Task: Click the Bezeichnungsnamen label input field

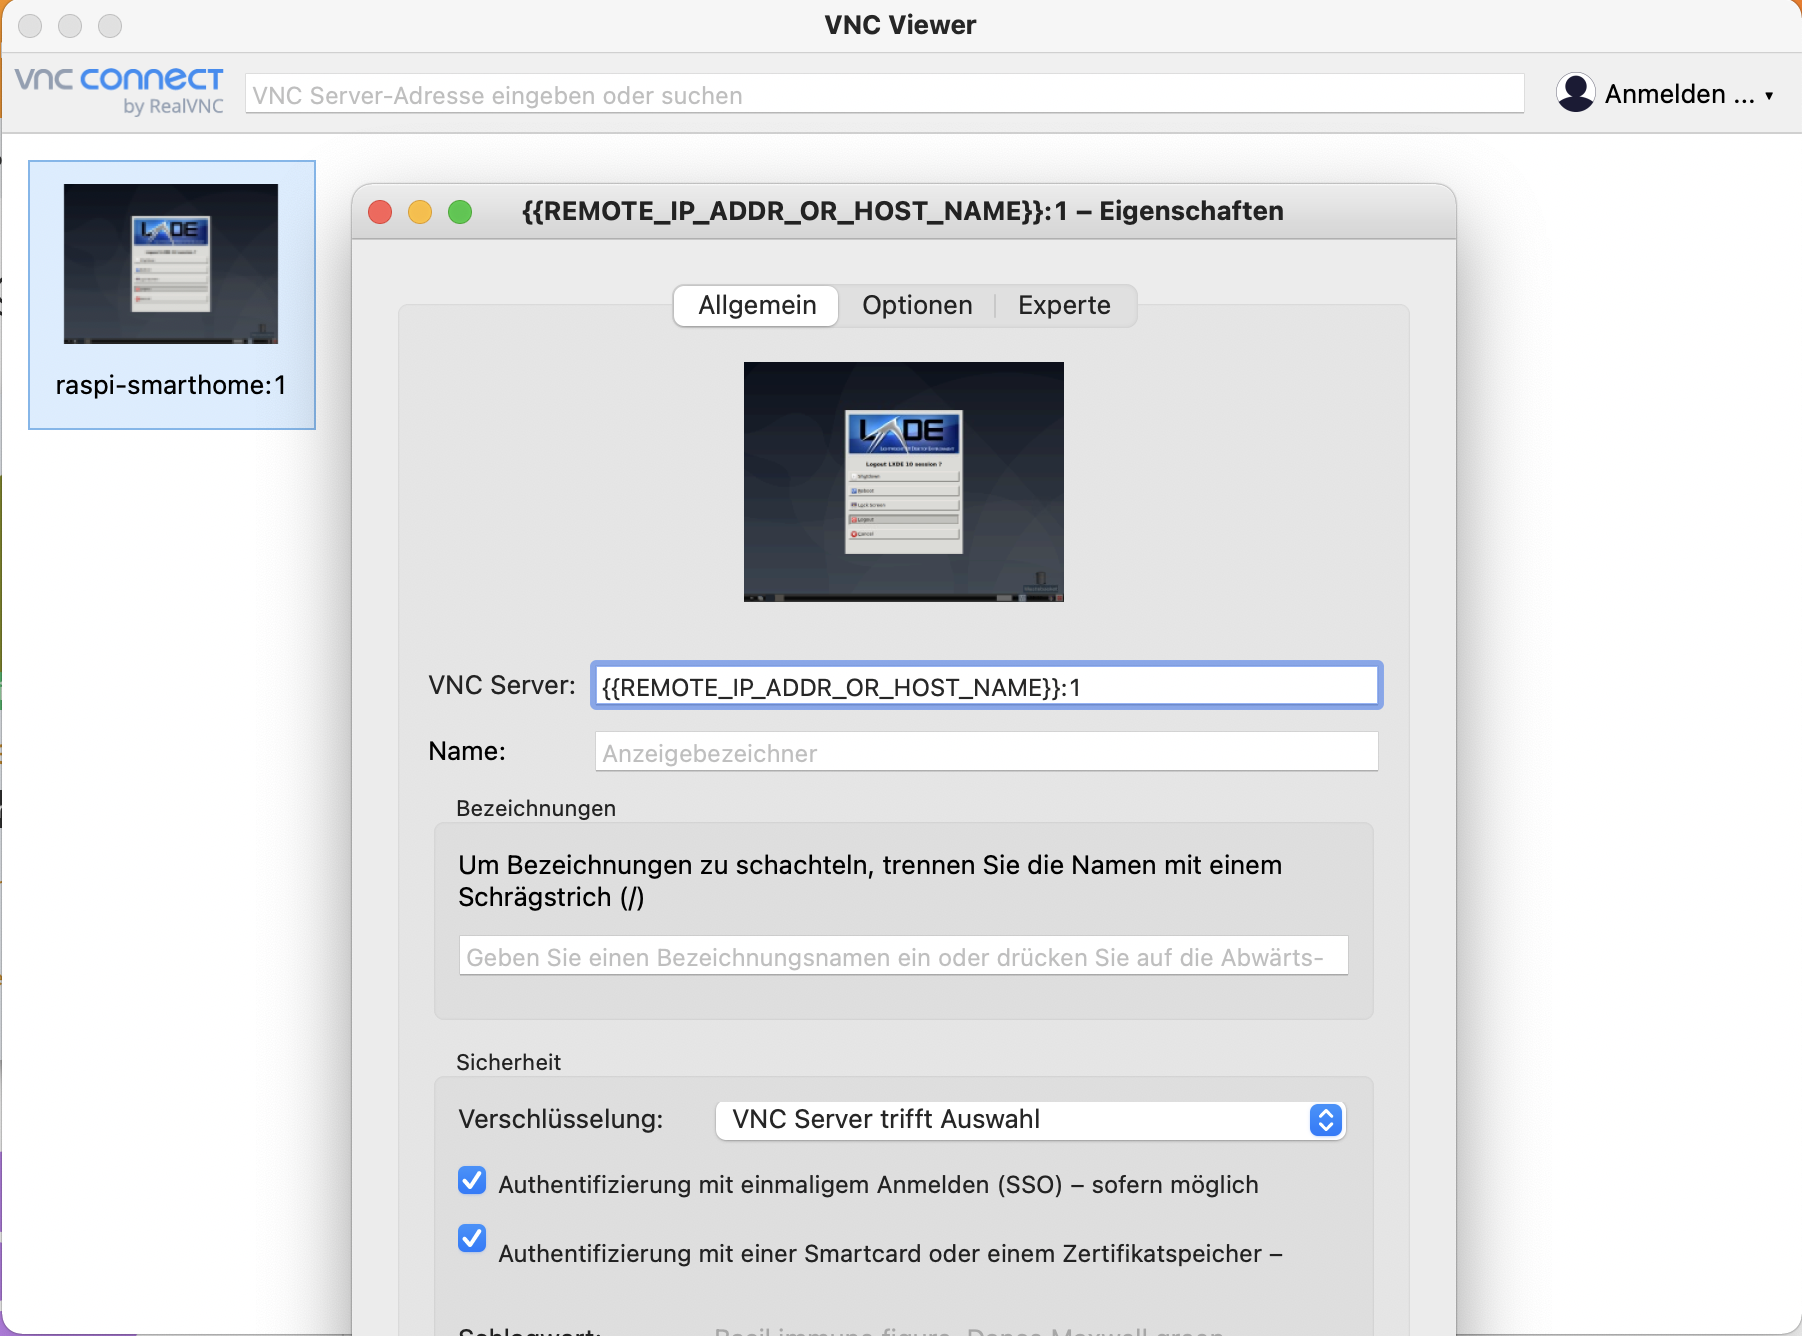Action: point(903,956)
